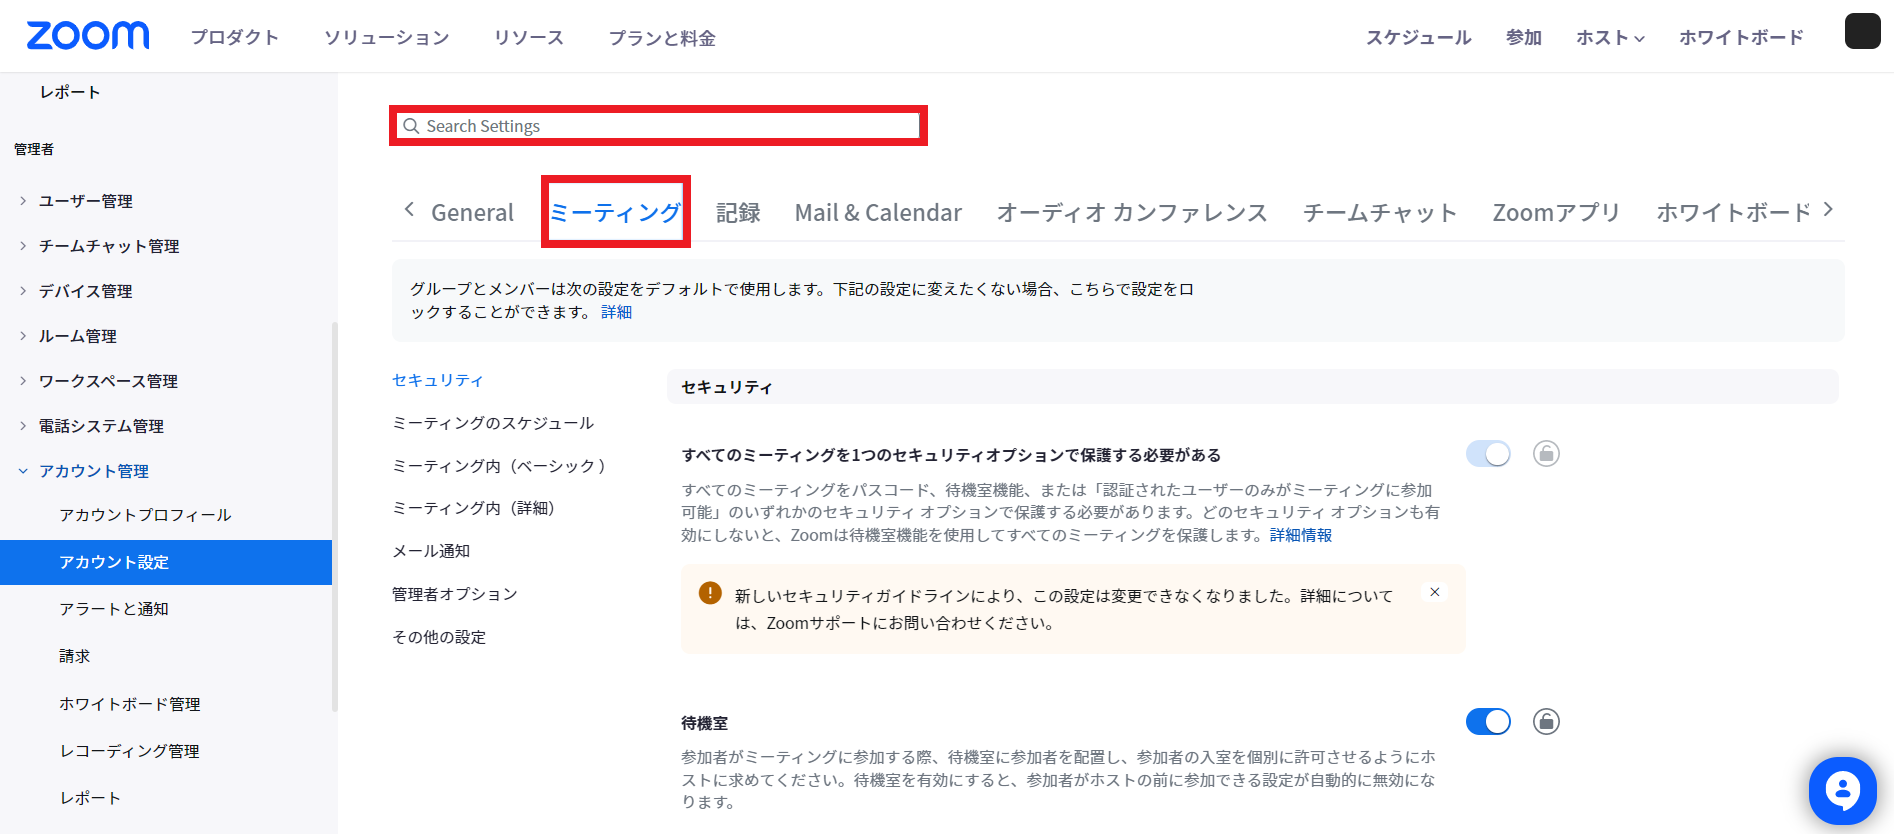Open the profile avatar in the top right
The image size is (1894, 834).
tap(1862, 32)
